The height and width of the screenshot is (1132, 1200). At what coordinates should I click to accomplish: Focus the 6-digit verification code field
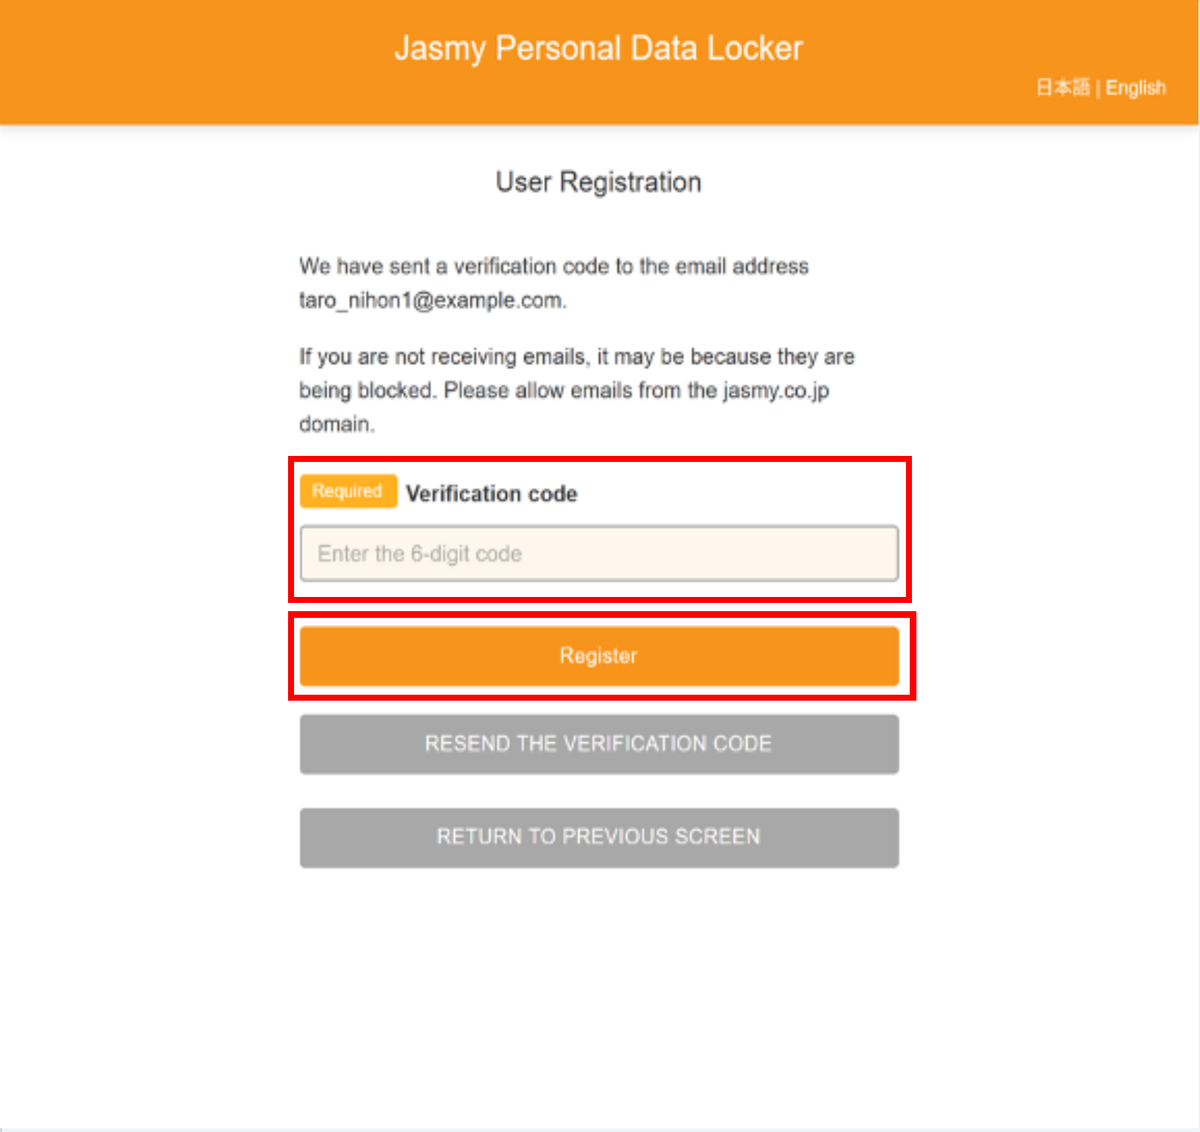point(599,553)
